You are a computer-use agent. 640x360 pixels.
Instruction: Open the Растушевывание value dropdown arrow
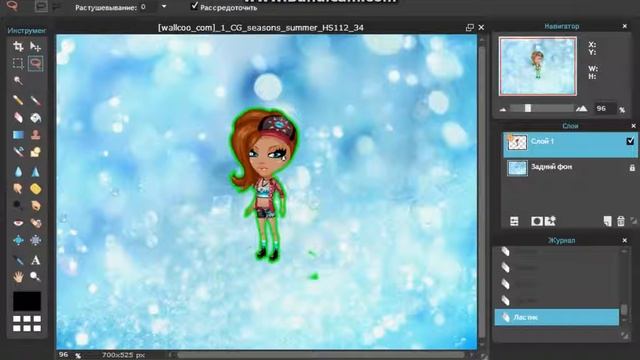(x=164, y=7)
